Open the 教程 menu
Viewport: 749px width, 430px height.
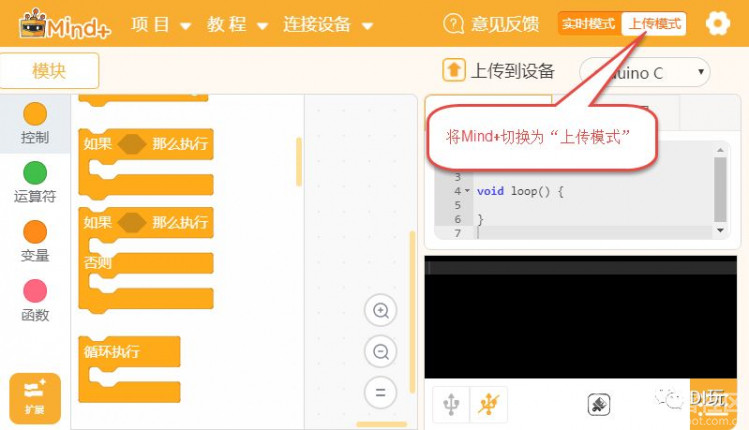[227, 24]
